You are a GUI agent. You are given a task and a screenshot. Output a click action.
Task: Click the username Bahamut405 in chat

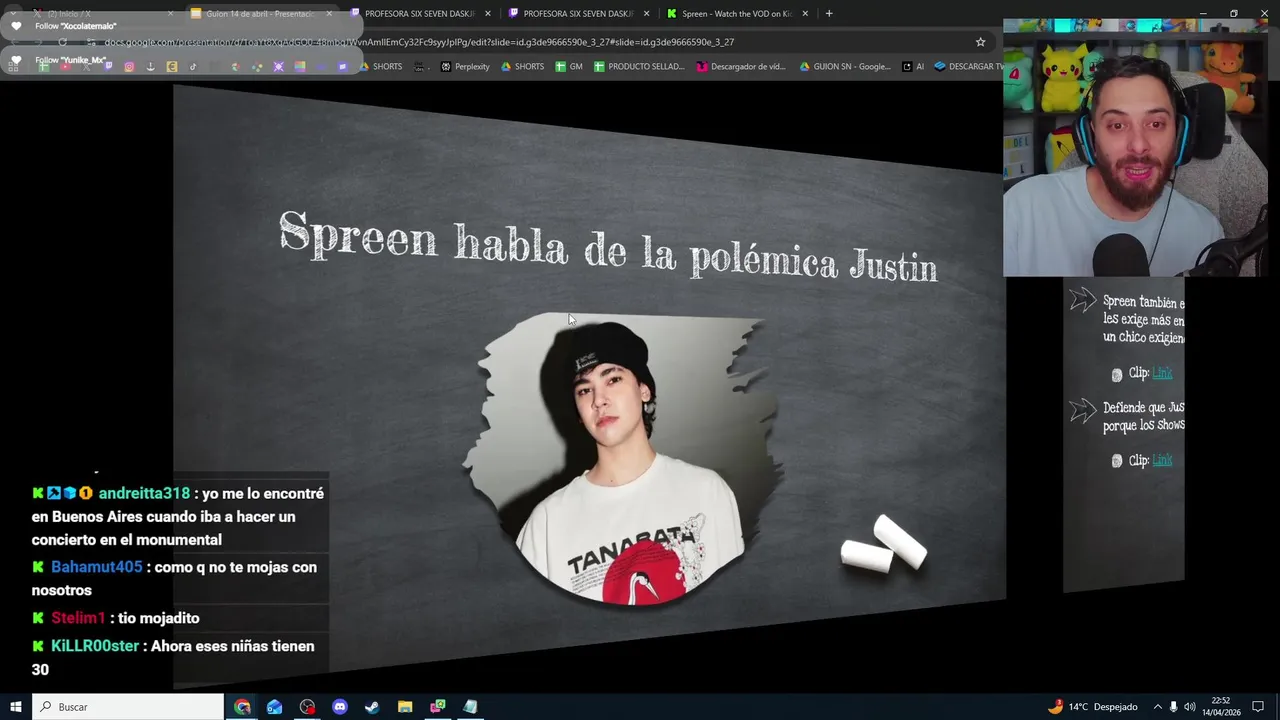point(96,567)
